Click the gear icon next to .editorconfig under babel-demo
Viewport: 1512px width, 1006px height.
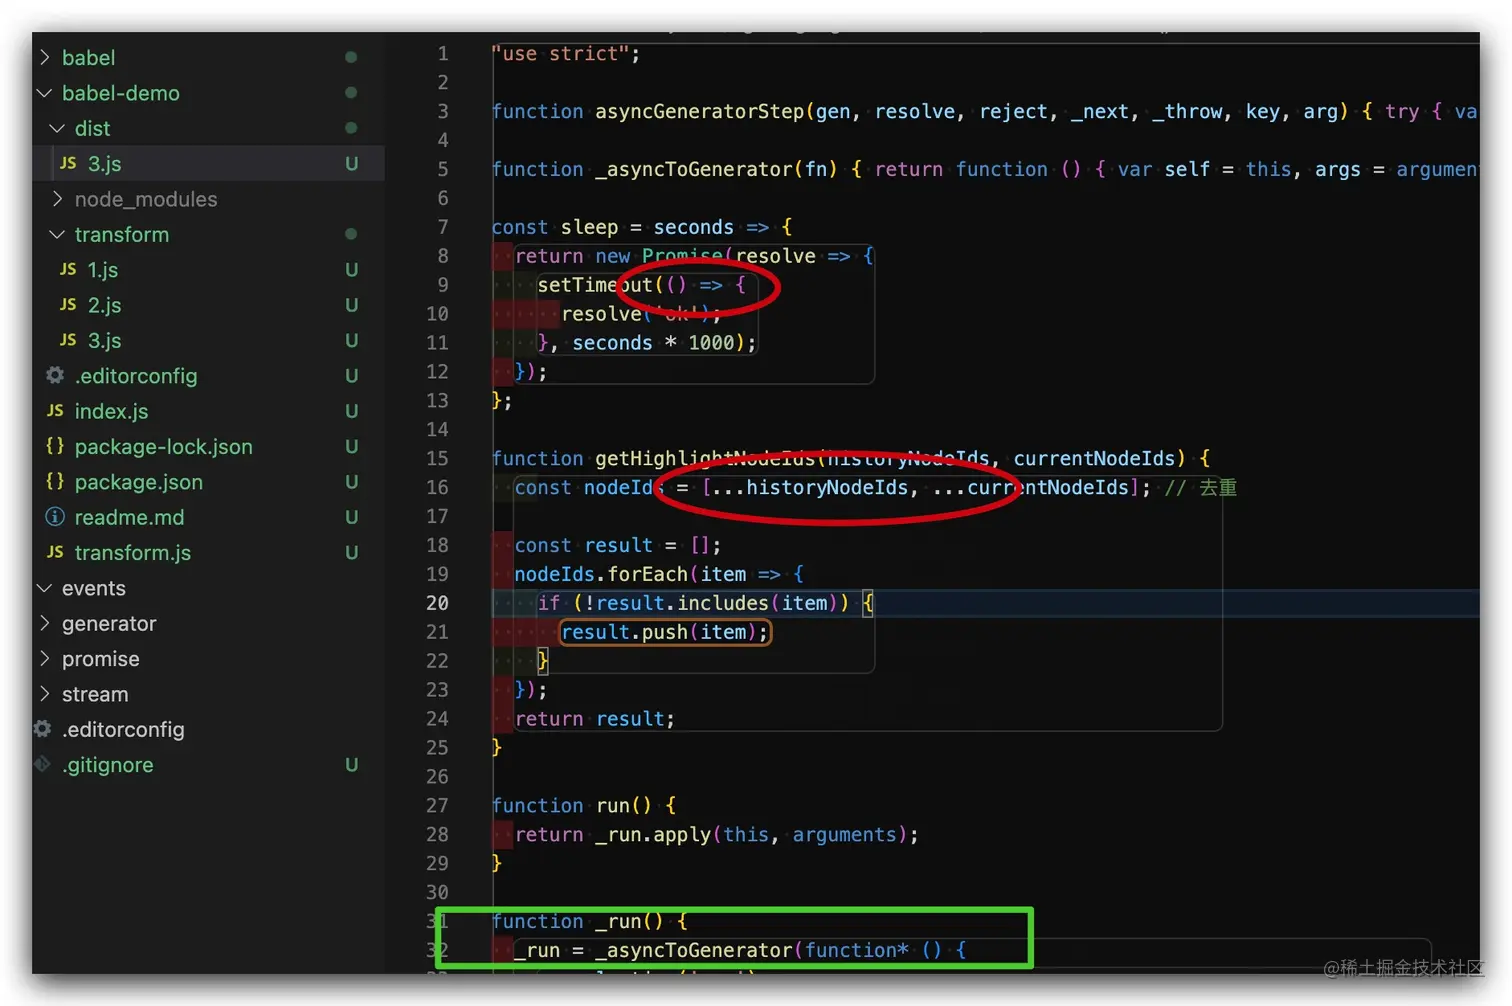[54, 375]
